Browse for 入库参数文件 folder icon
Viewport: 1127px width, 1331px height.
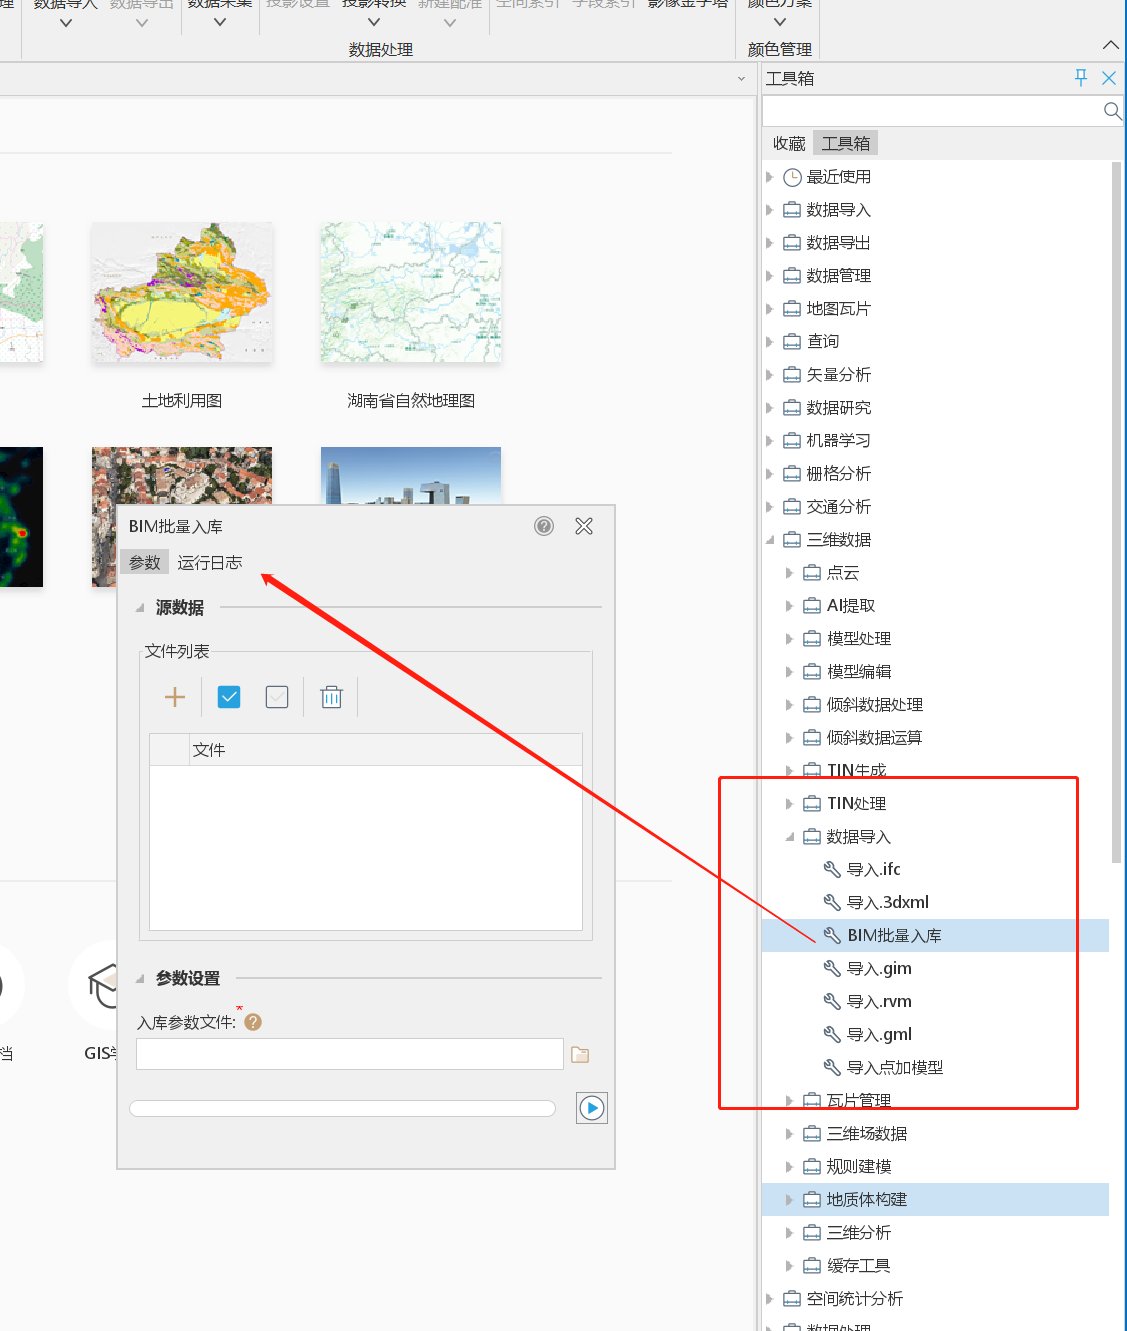point(580,1054)
